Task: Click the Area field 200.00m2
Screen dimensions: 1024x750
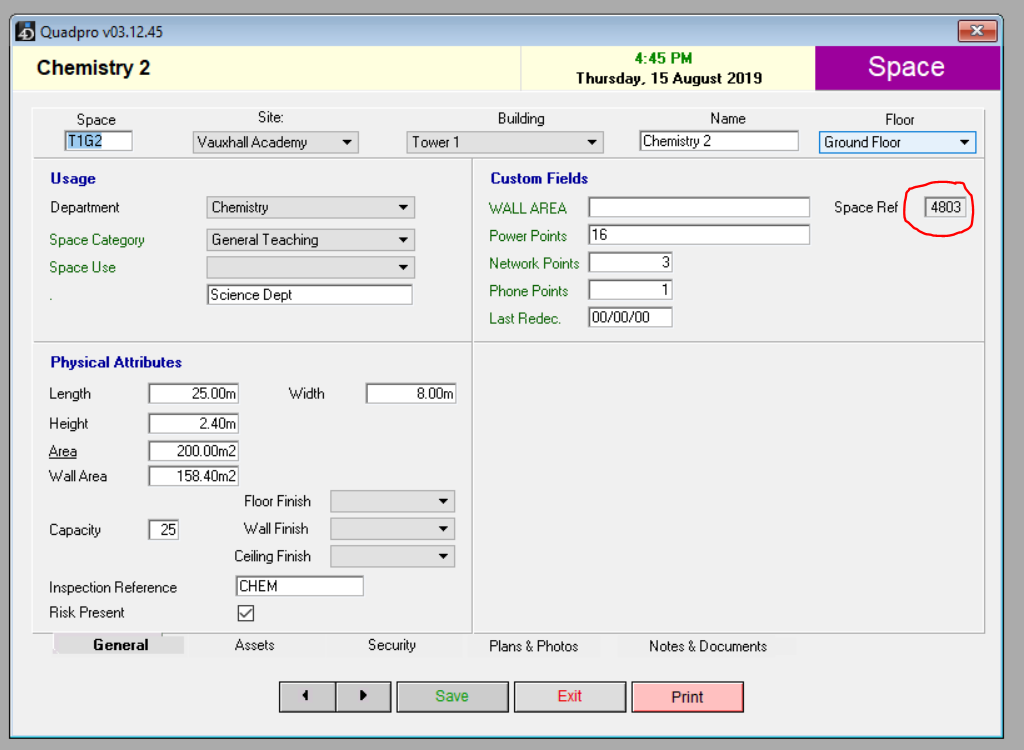Action: [x=193, y=451]
